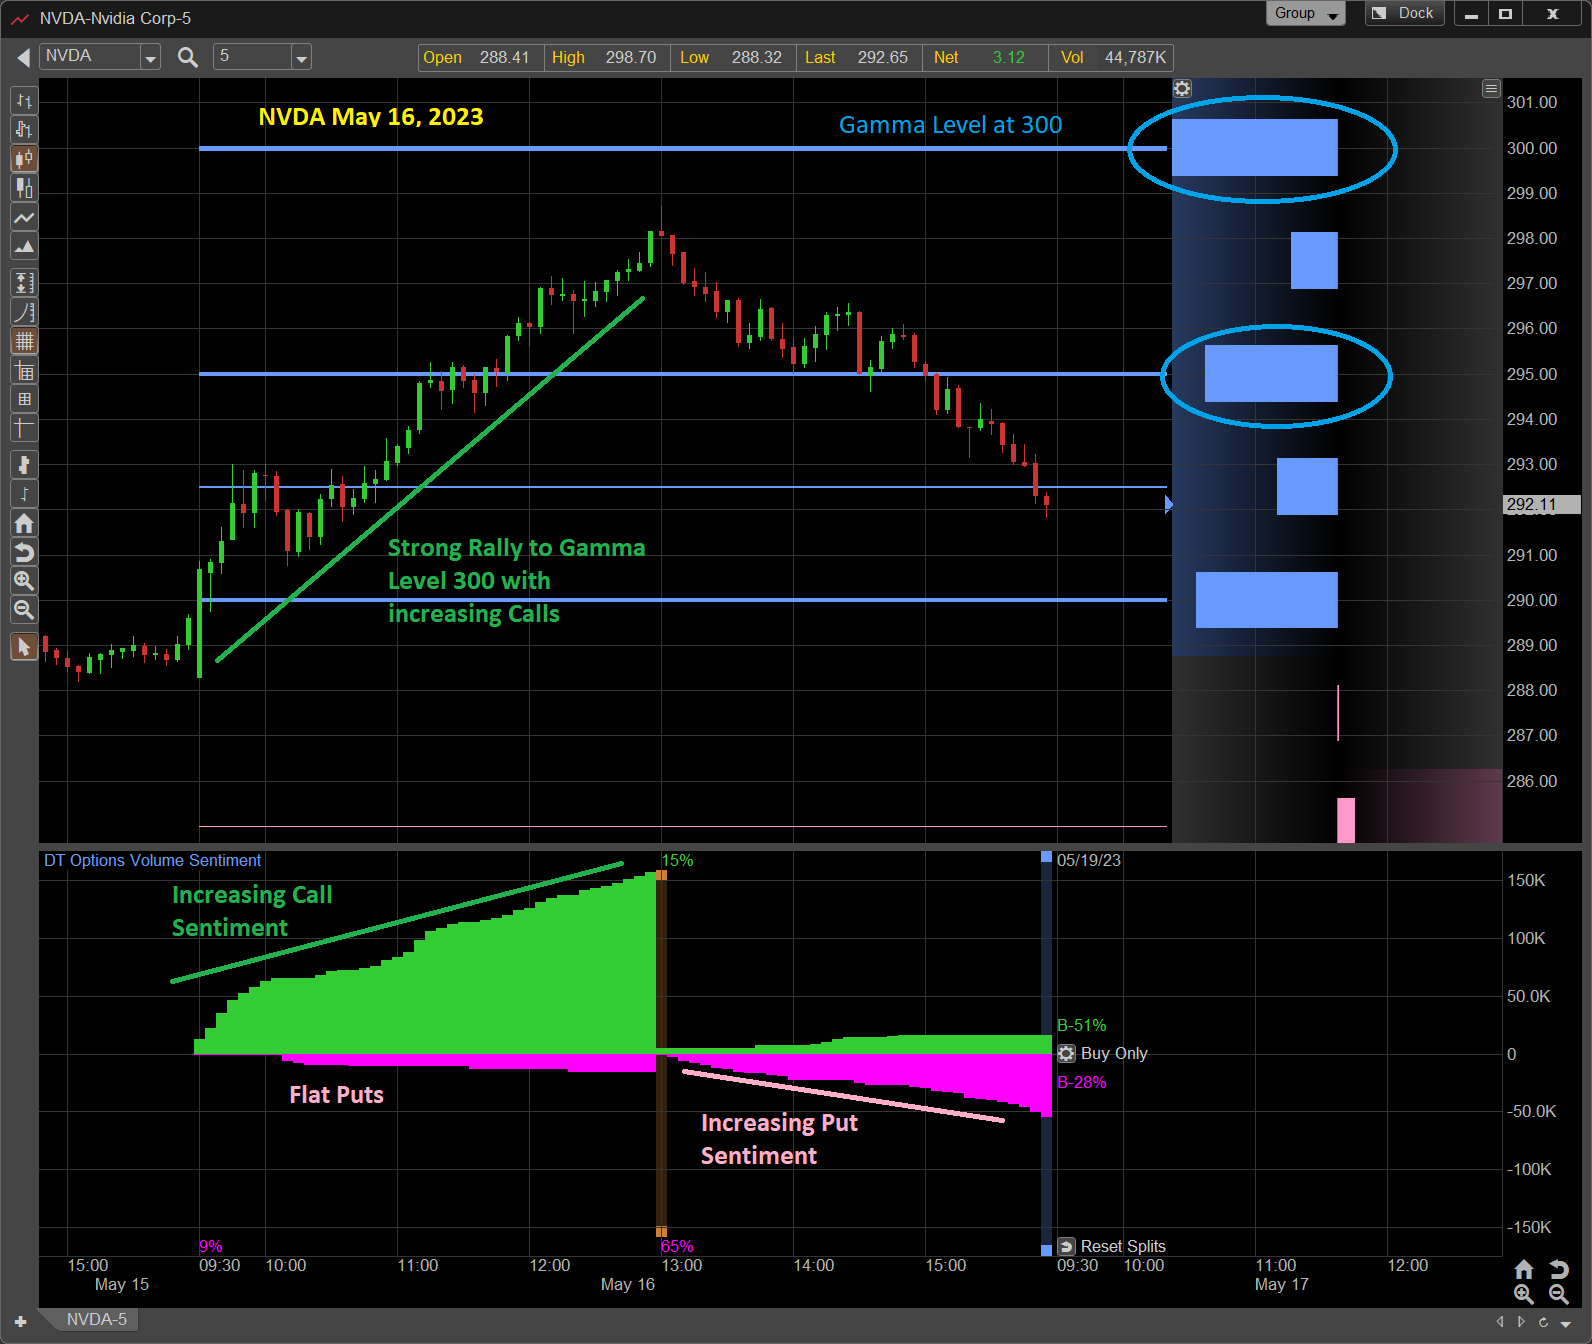Select the HLC bar chart style

(24, 130)
